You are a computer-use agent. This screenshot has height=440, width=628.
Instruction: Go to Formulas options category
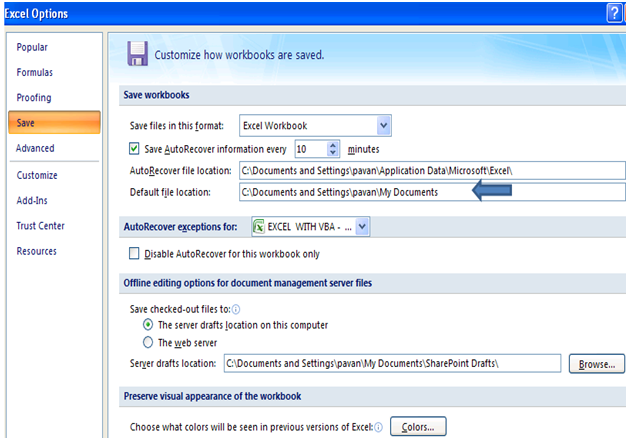(x=34, y=72)
